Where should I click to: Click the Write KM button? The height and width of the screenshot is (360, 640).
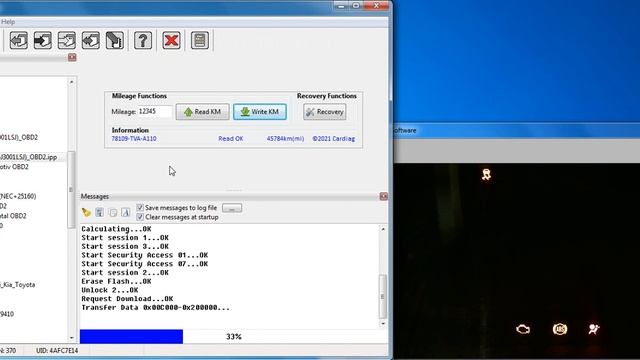(x=260, y=112)
